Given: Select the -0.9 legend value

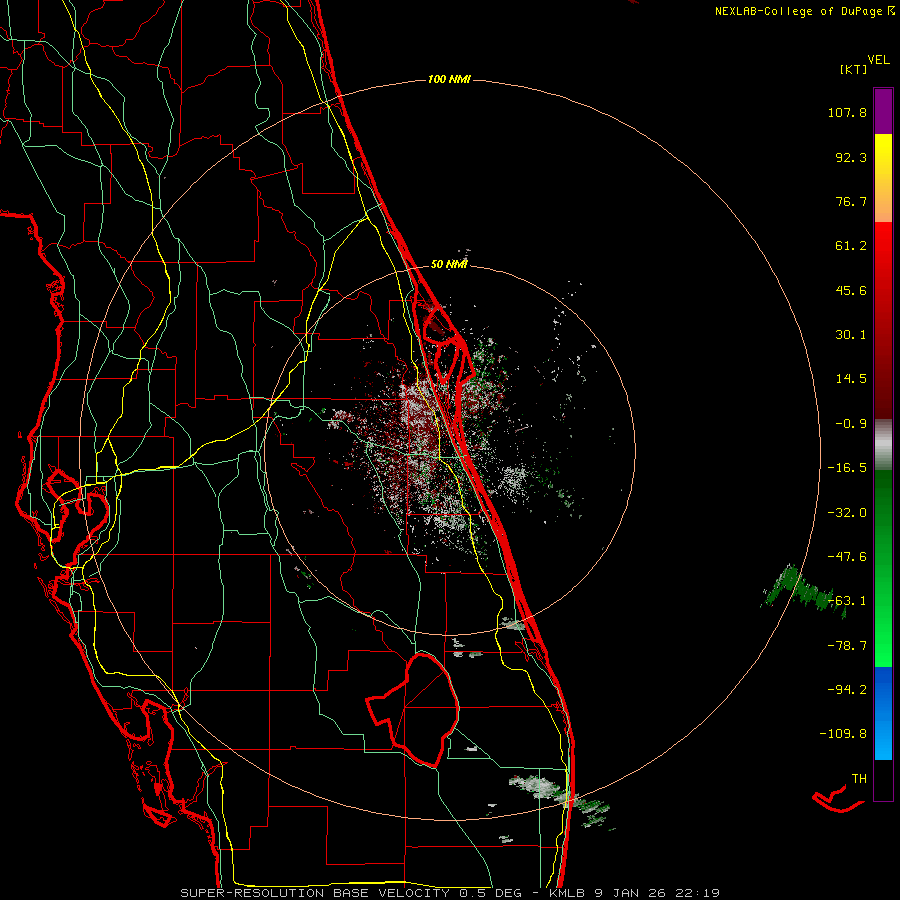Looking at the screenshot, I should [851, 424].
